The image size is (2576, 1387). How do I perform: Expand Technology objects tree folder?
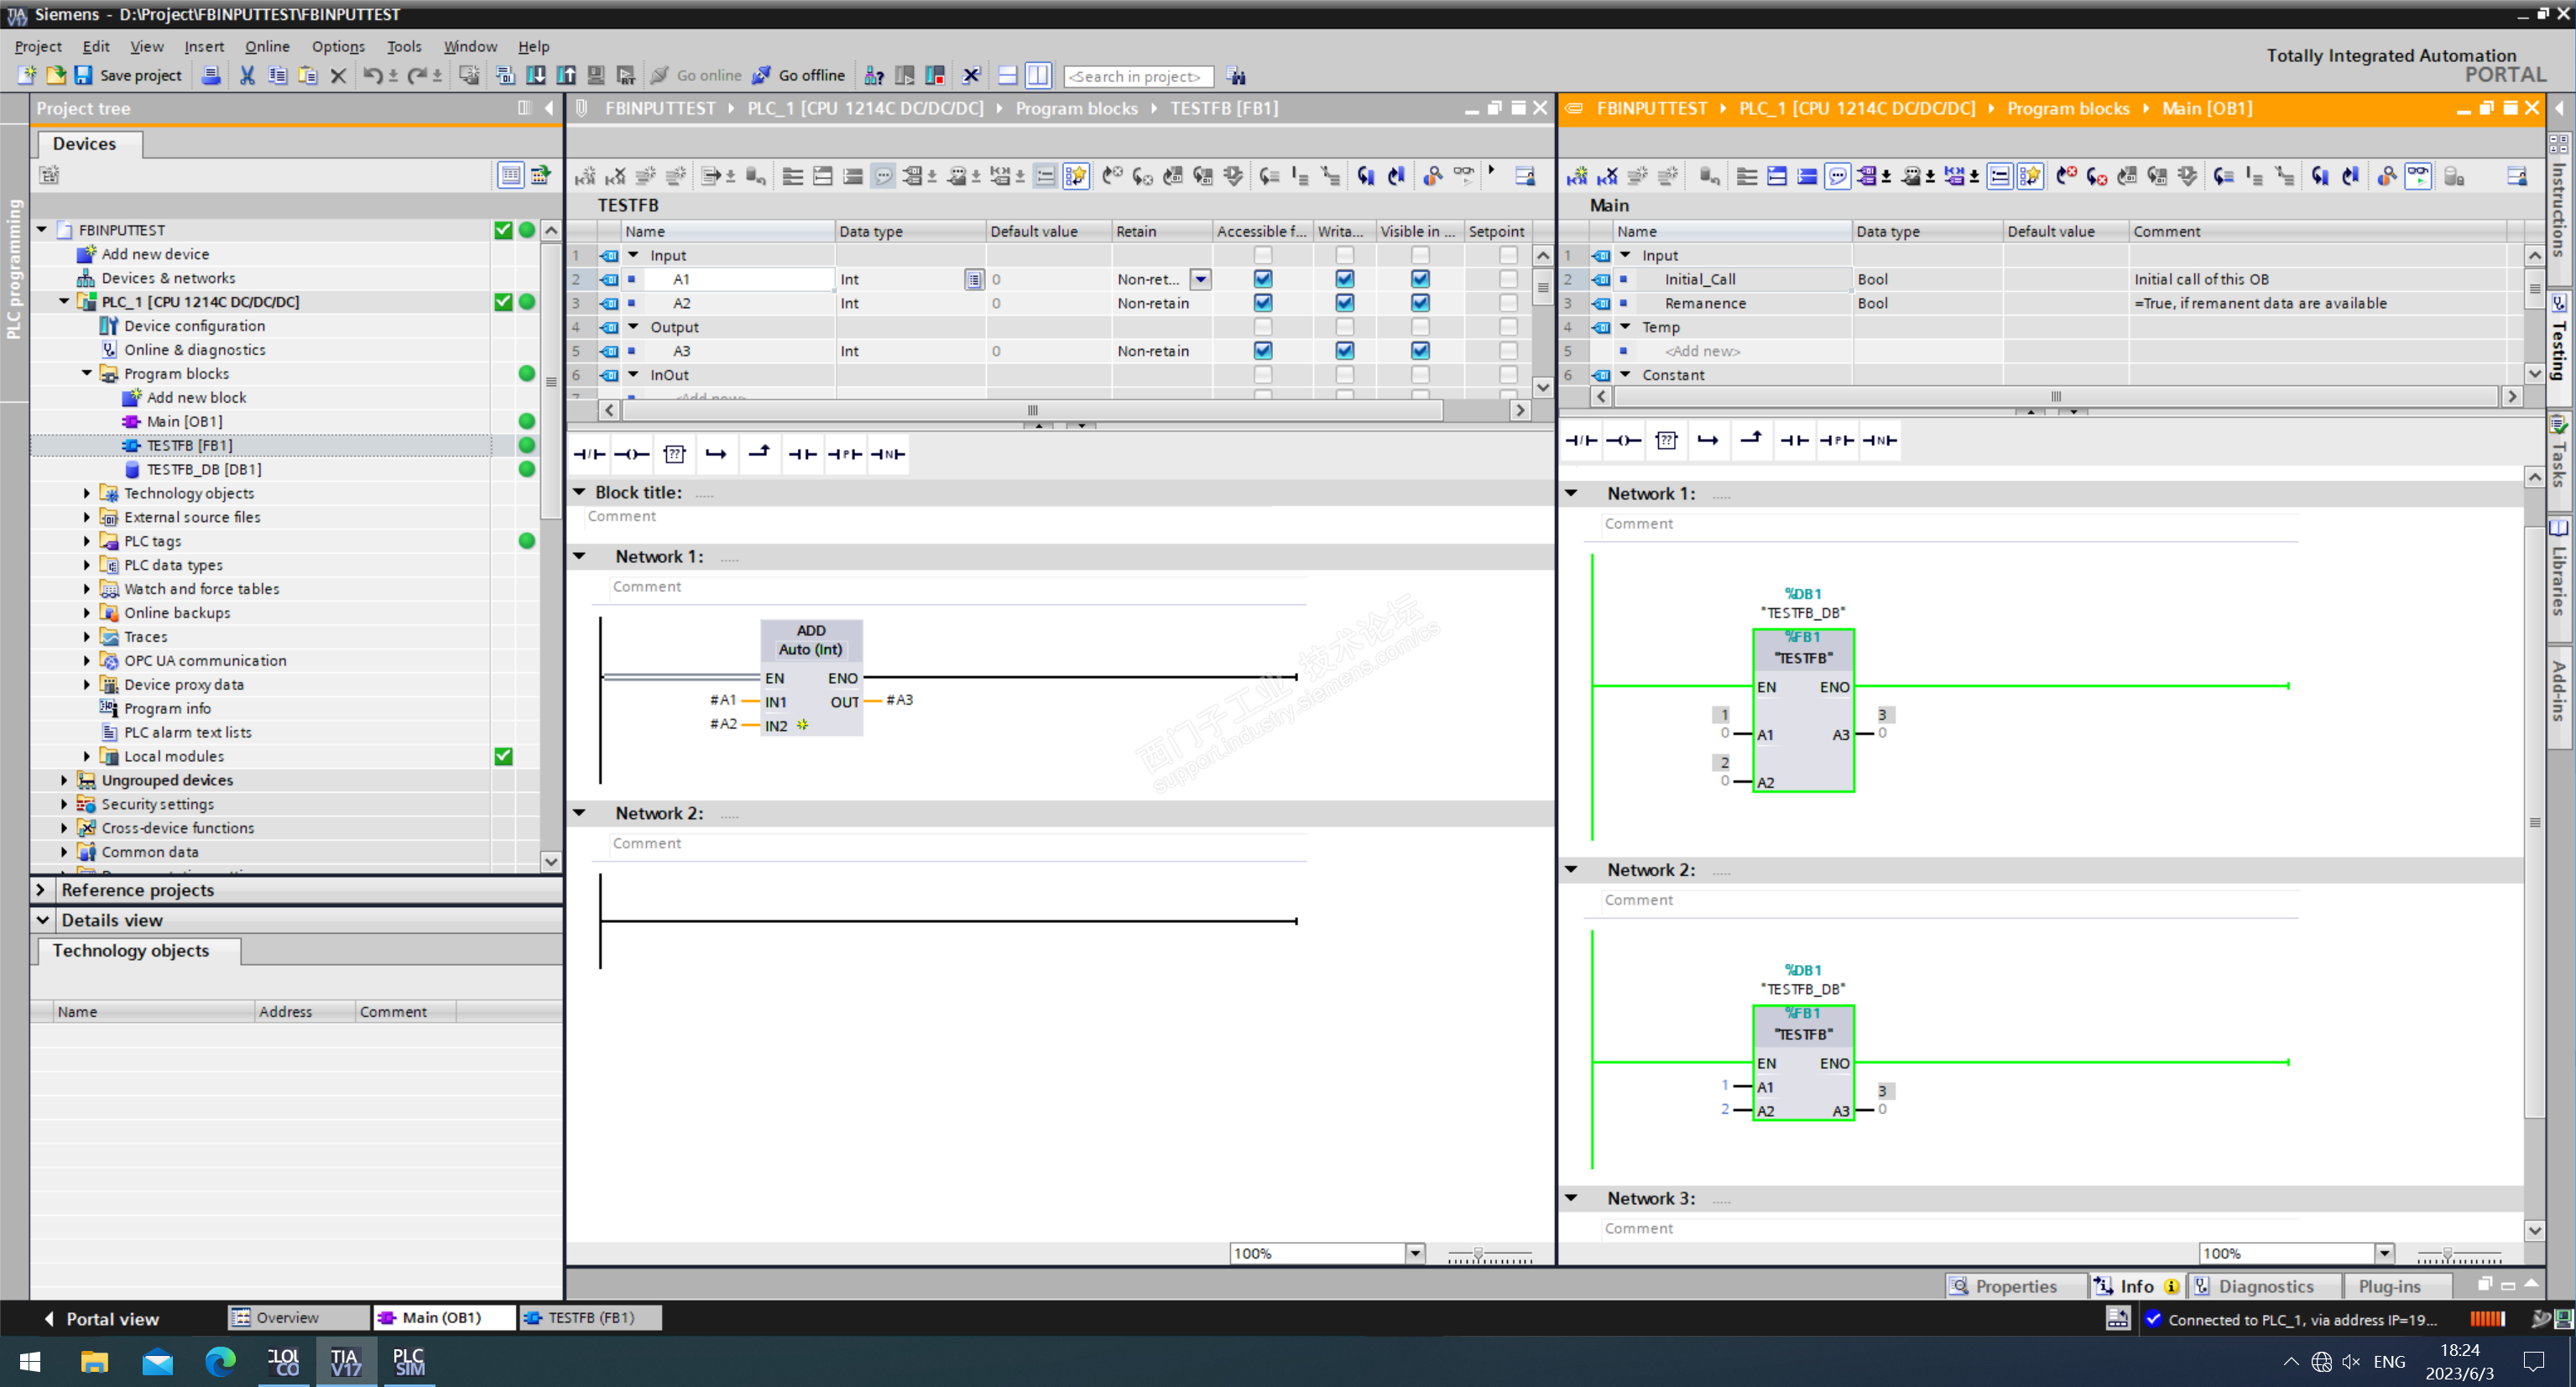pyautogui.click(x=87, y=493)
